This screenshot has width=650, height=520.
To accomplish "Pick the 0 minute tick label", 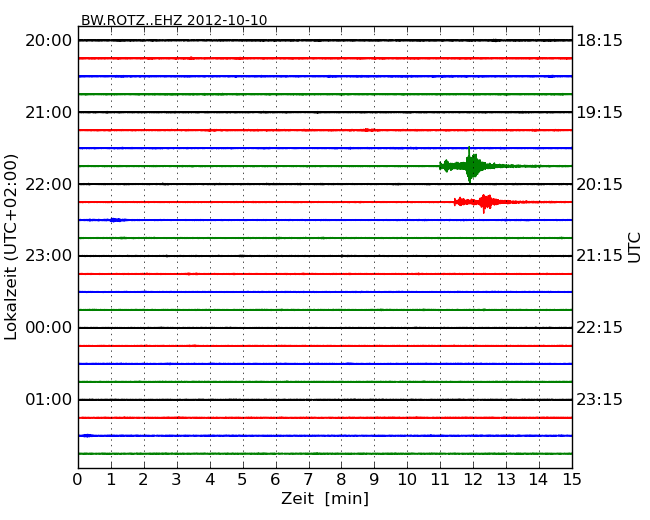I will click(x=78, y=480).
